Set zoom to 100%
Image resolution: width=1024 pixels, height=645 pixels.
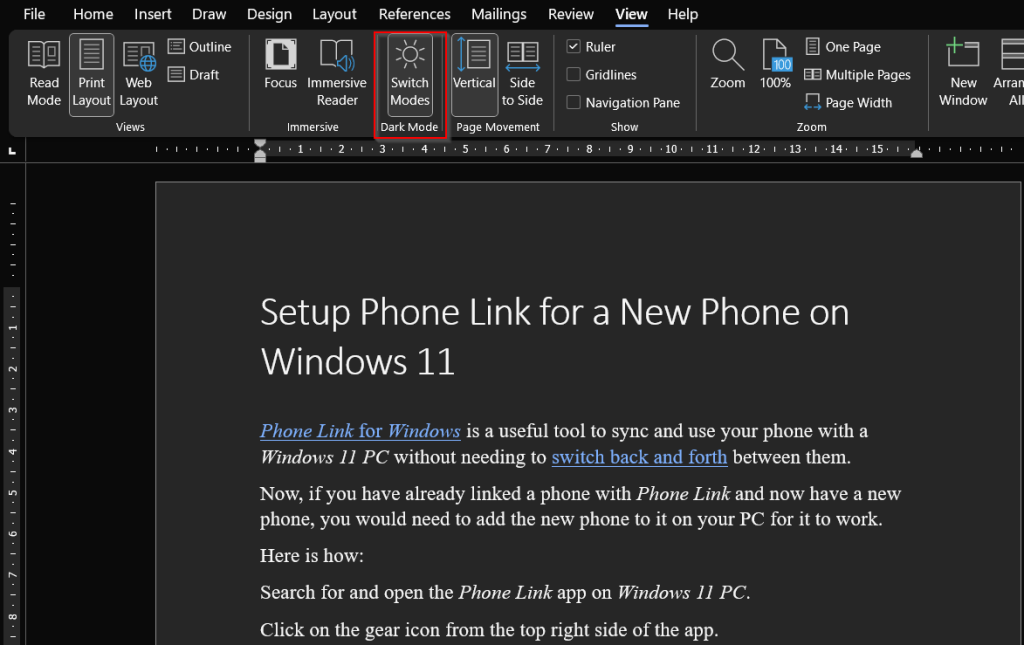[775, 65]
